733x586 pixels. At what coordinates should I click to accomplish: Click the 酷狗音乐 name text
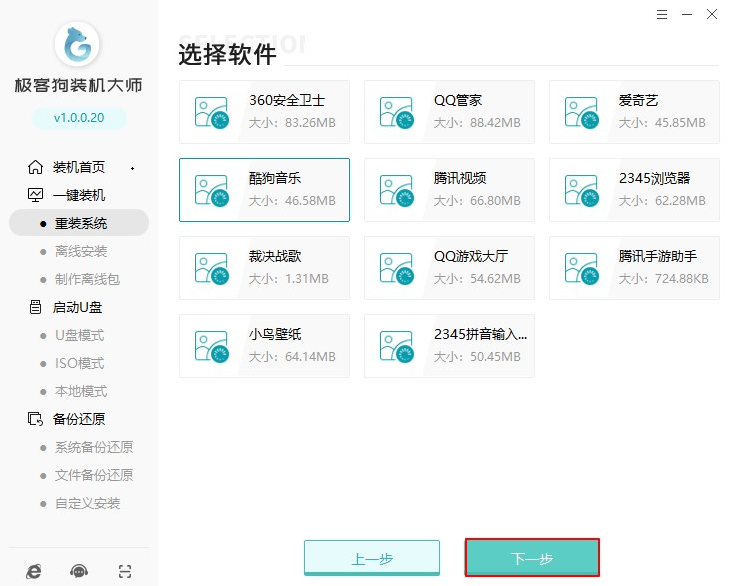point(275,179)
